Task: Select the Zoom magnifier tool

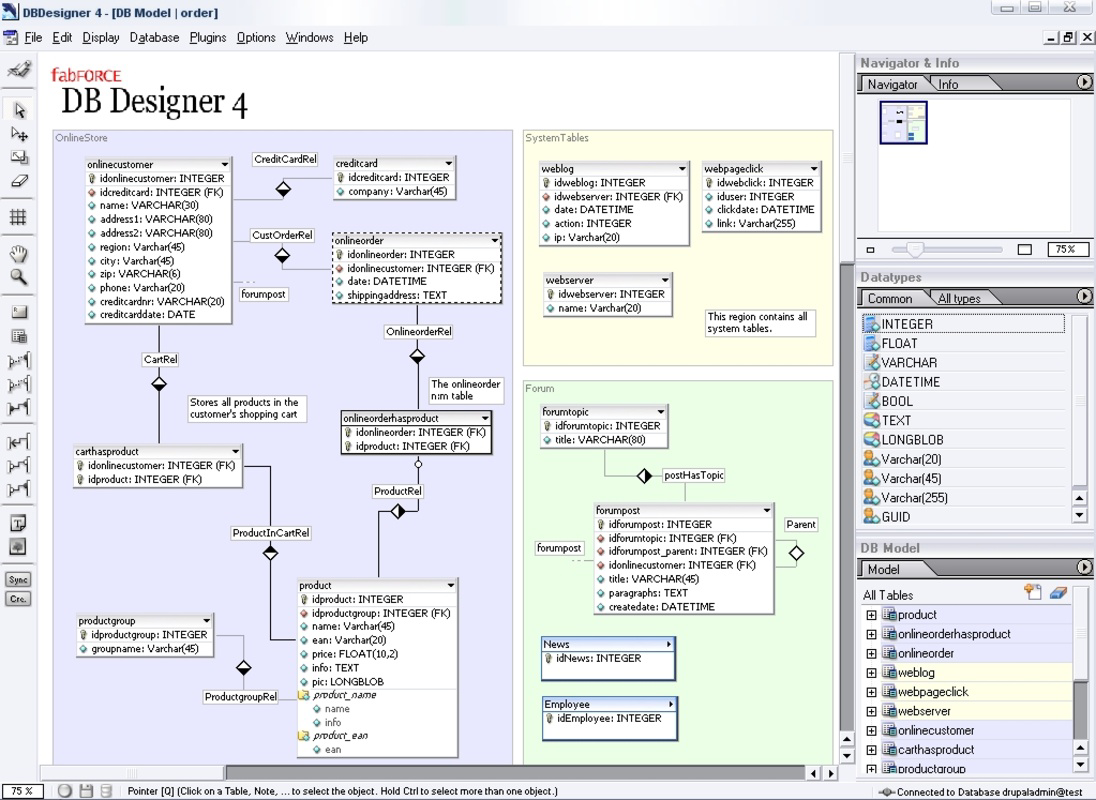Action: pyautogui.click(x=19, y=277)
